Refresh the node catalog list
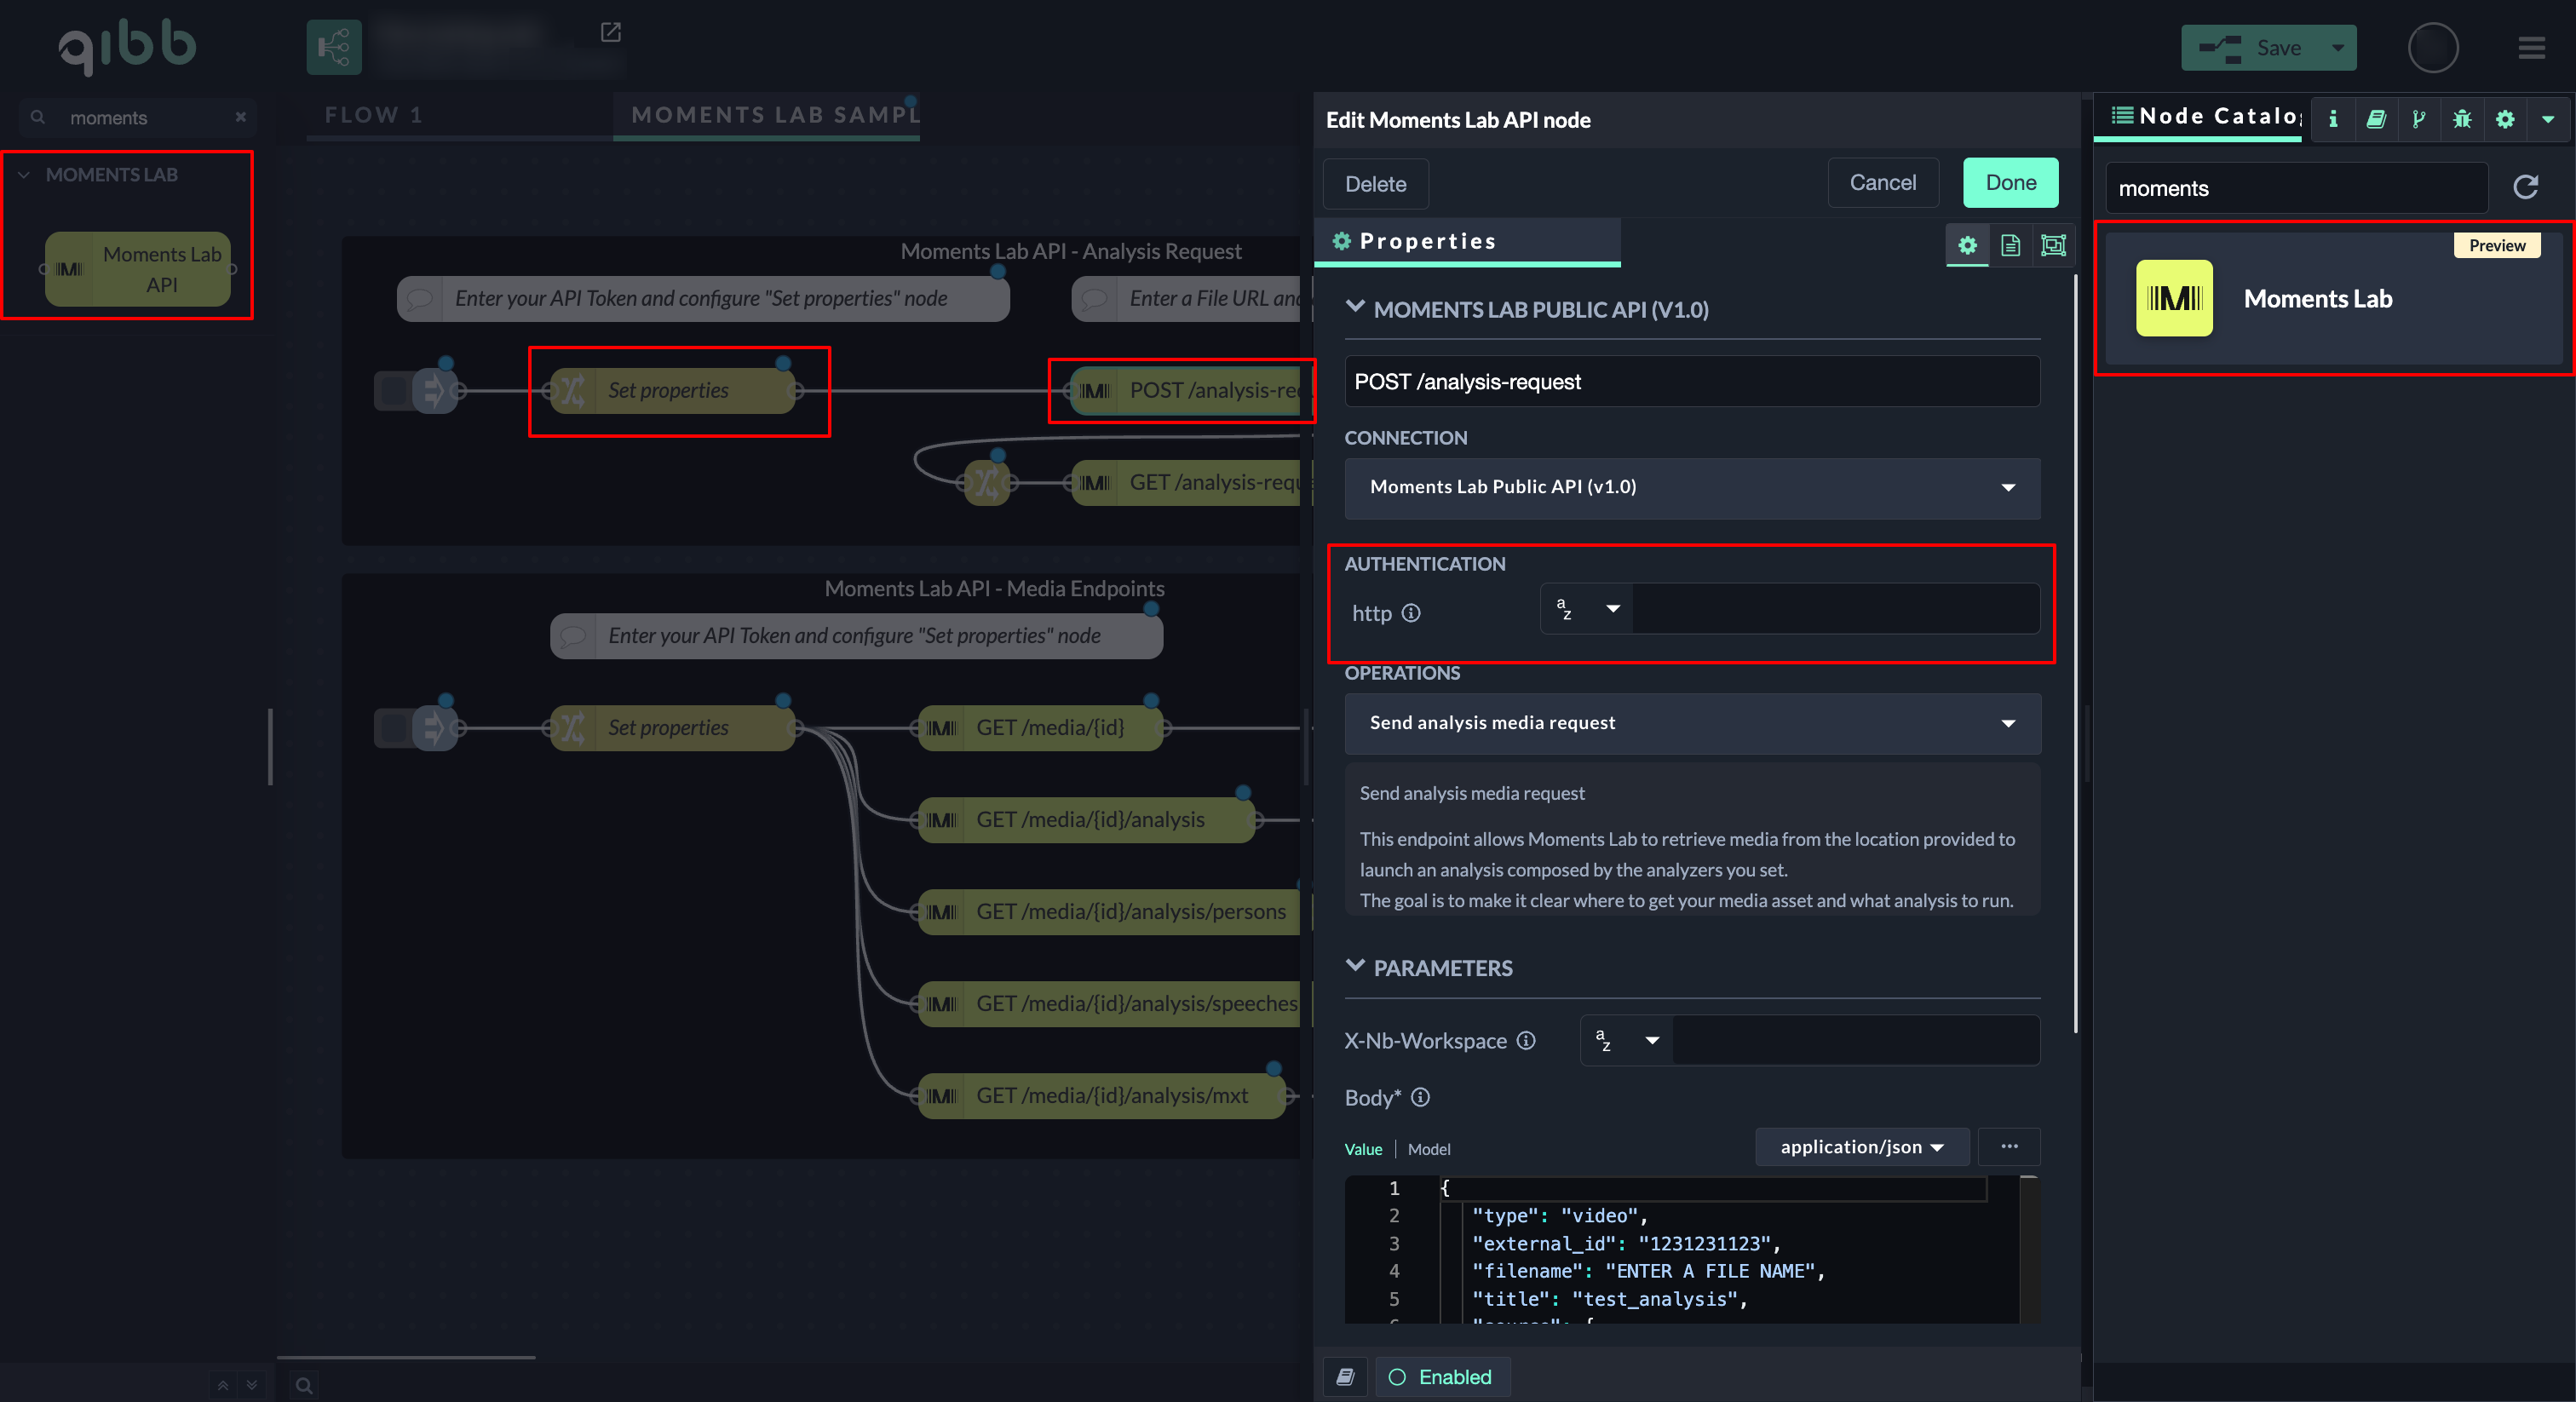This screenshot has width=2576, height=1402. 2525,187
